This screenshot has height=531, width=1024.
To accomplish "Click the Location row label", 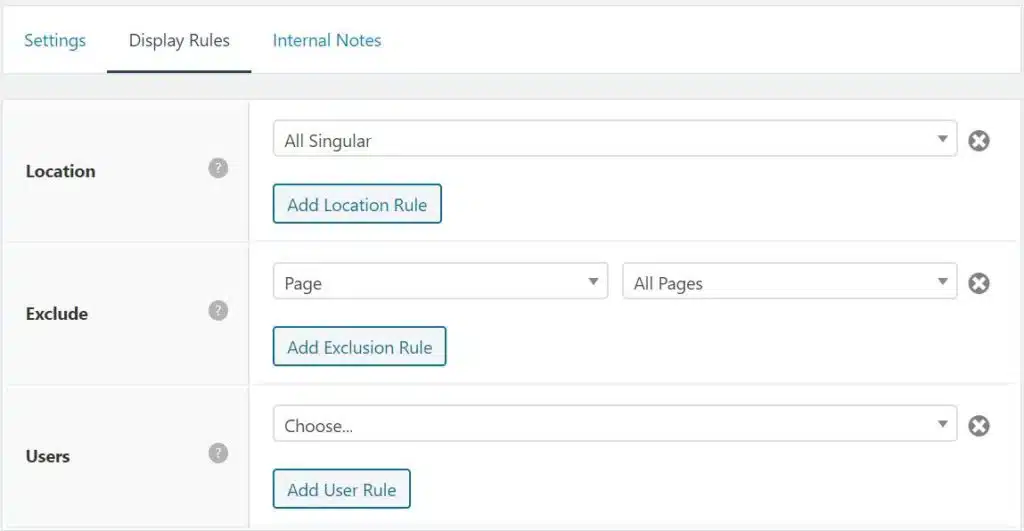I will point(61,171).
